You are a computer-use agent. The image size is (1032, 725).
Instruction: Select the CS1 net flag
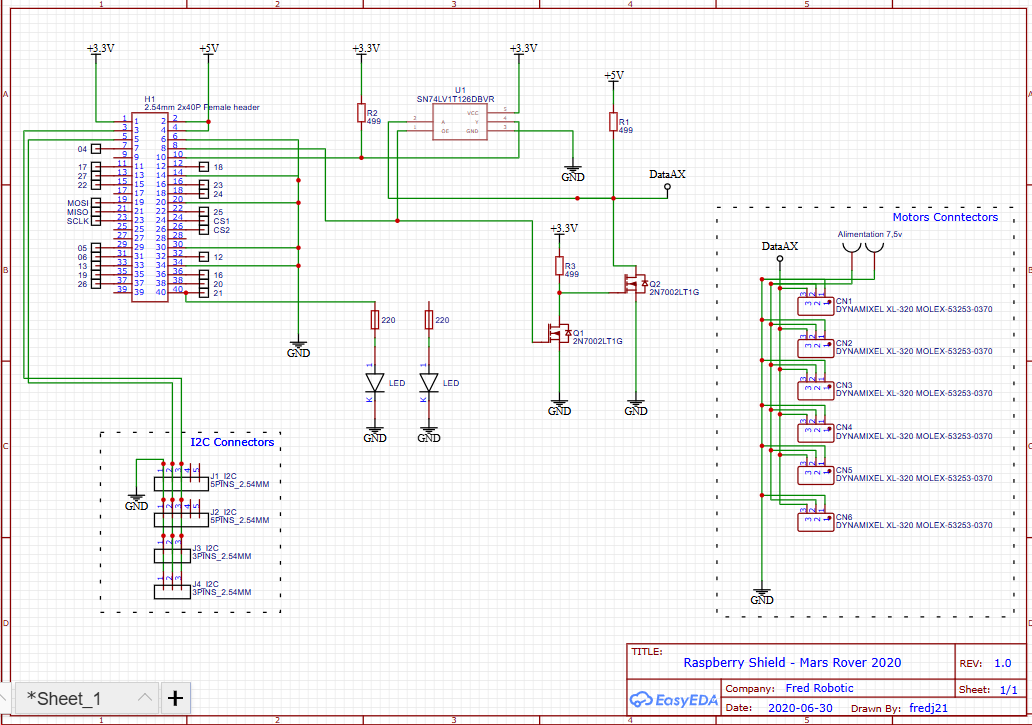click(x=215, y=221)
